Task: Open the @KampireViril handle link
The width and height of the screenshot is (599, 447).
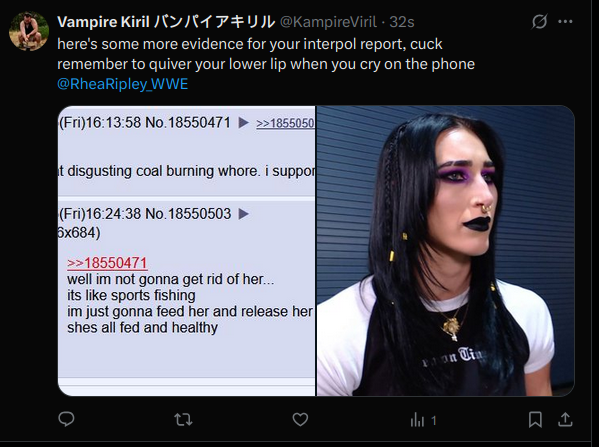Action: (328, 22)
